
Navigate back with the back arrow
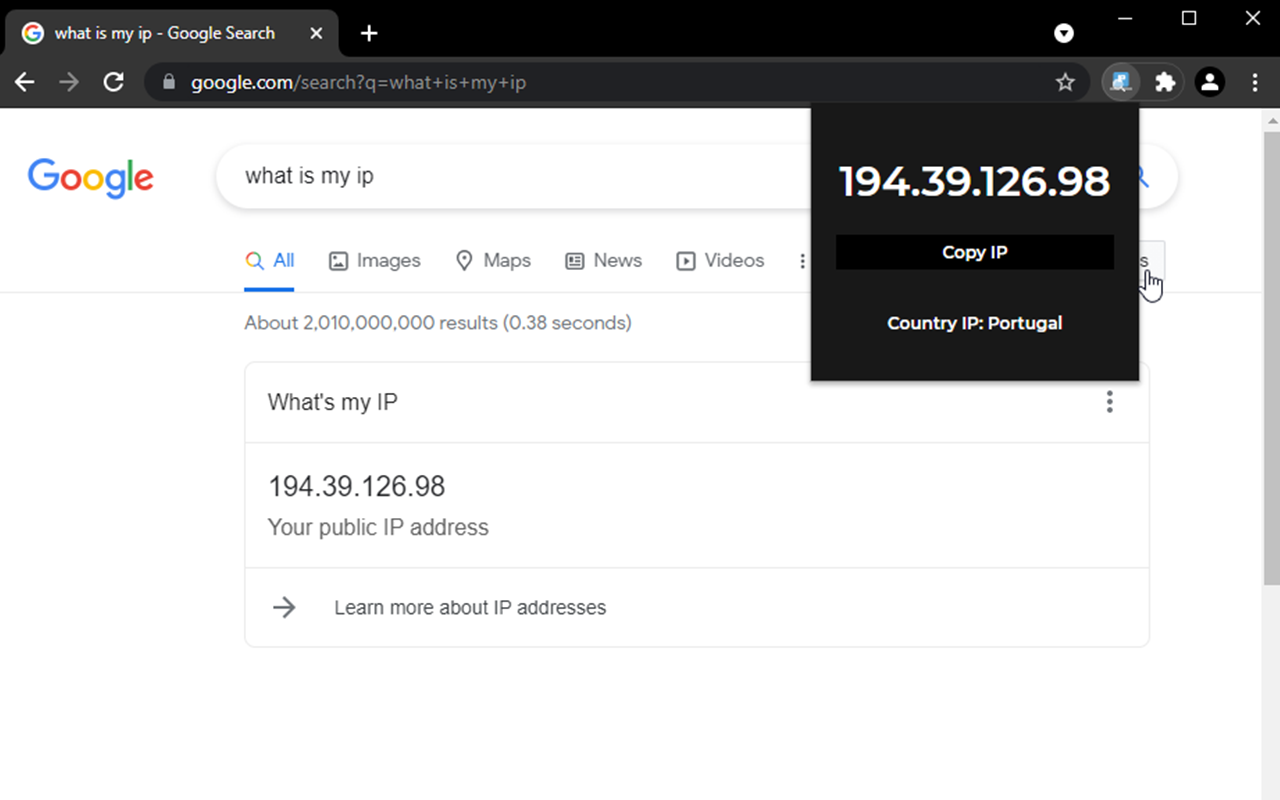24,81
